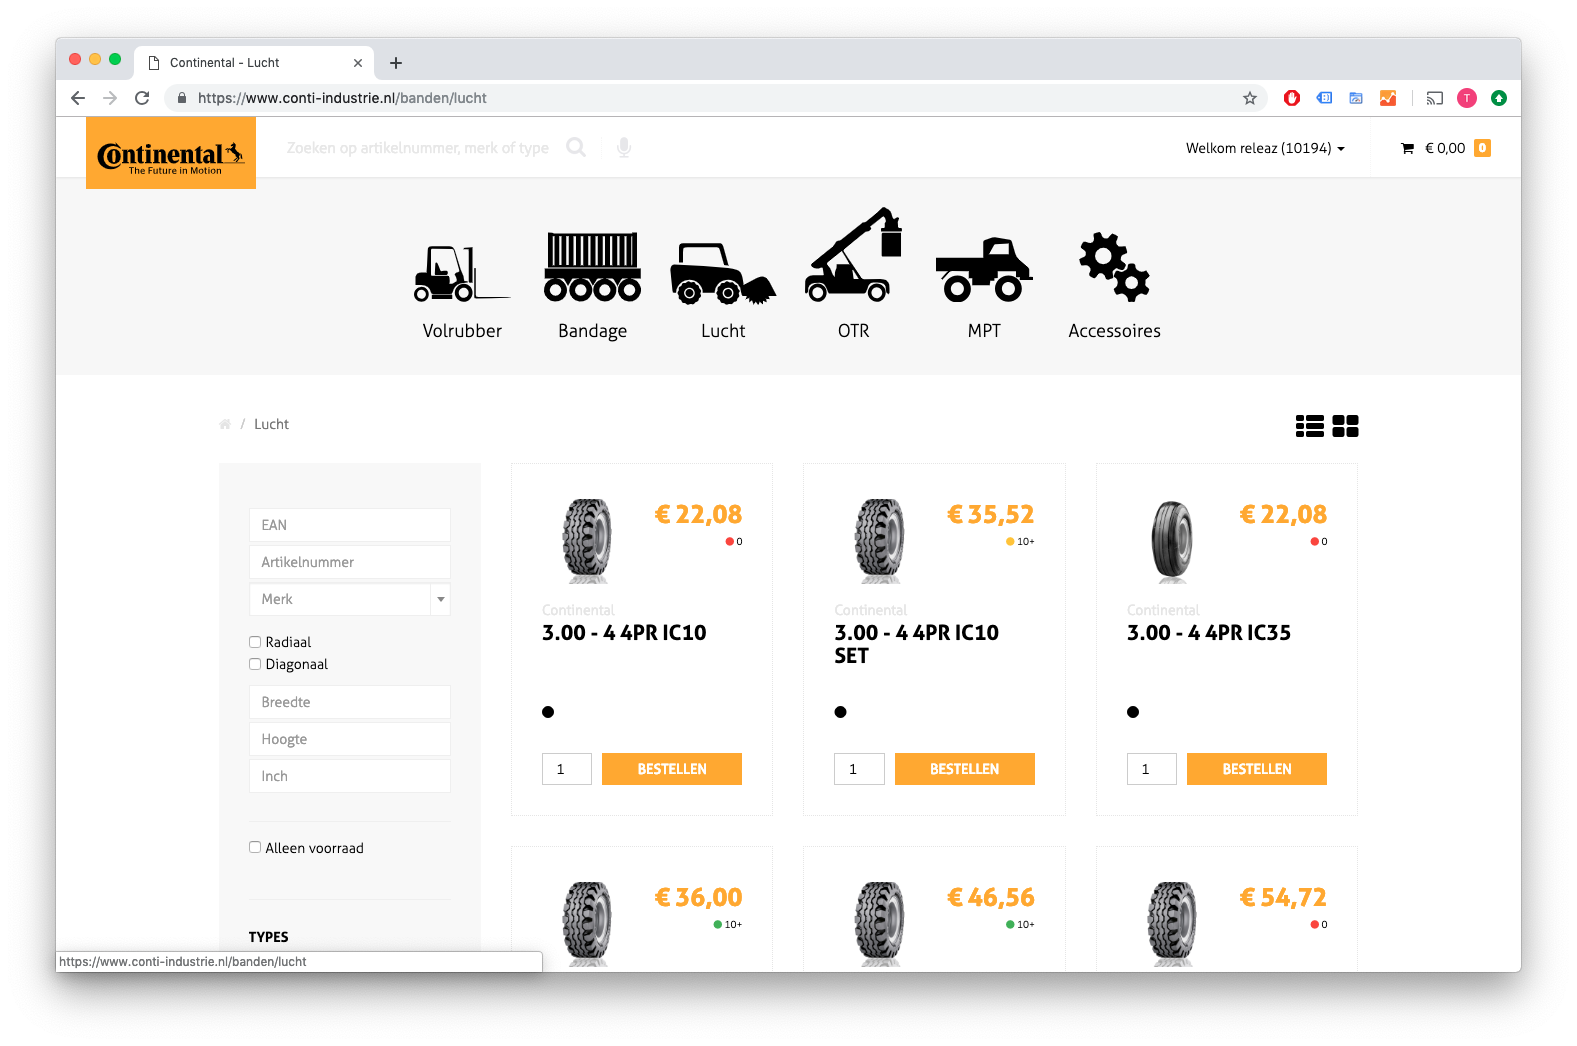Open the Accessoires gears icon

[x=1114, y=267]
